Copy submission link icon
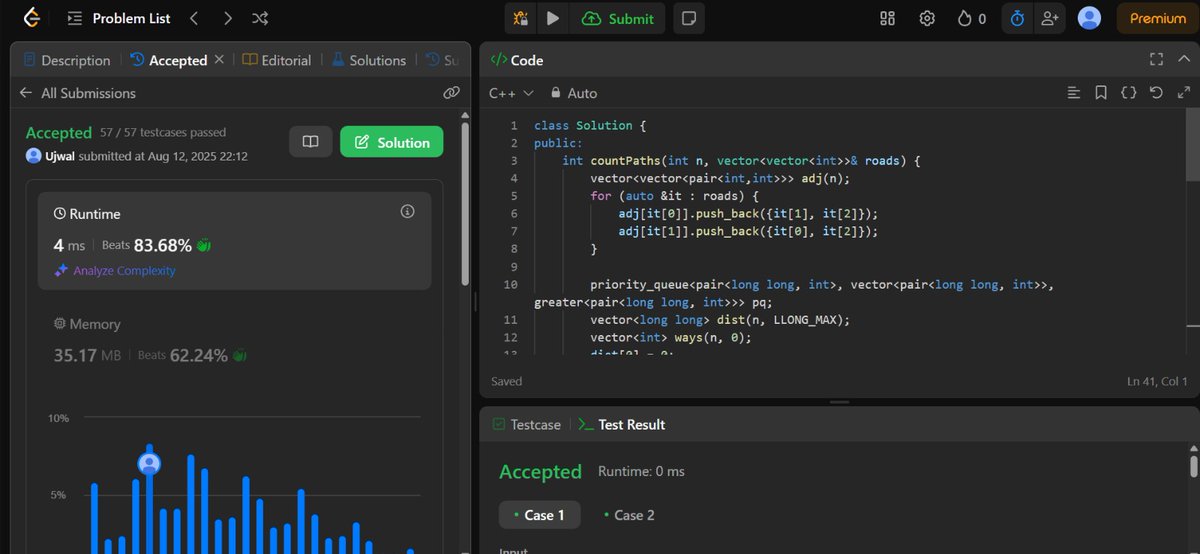This screenshot has height=554, width=1200. 451,93
